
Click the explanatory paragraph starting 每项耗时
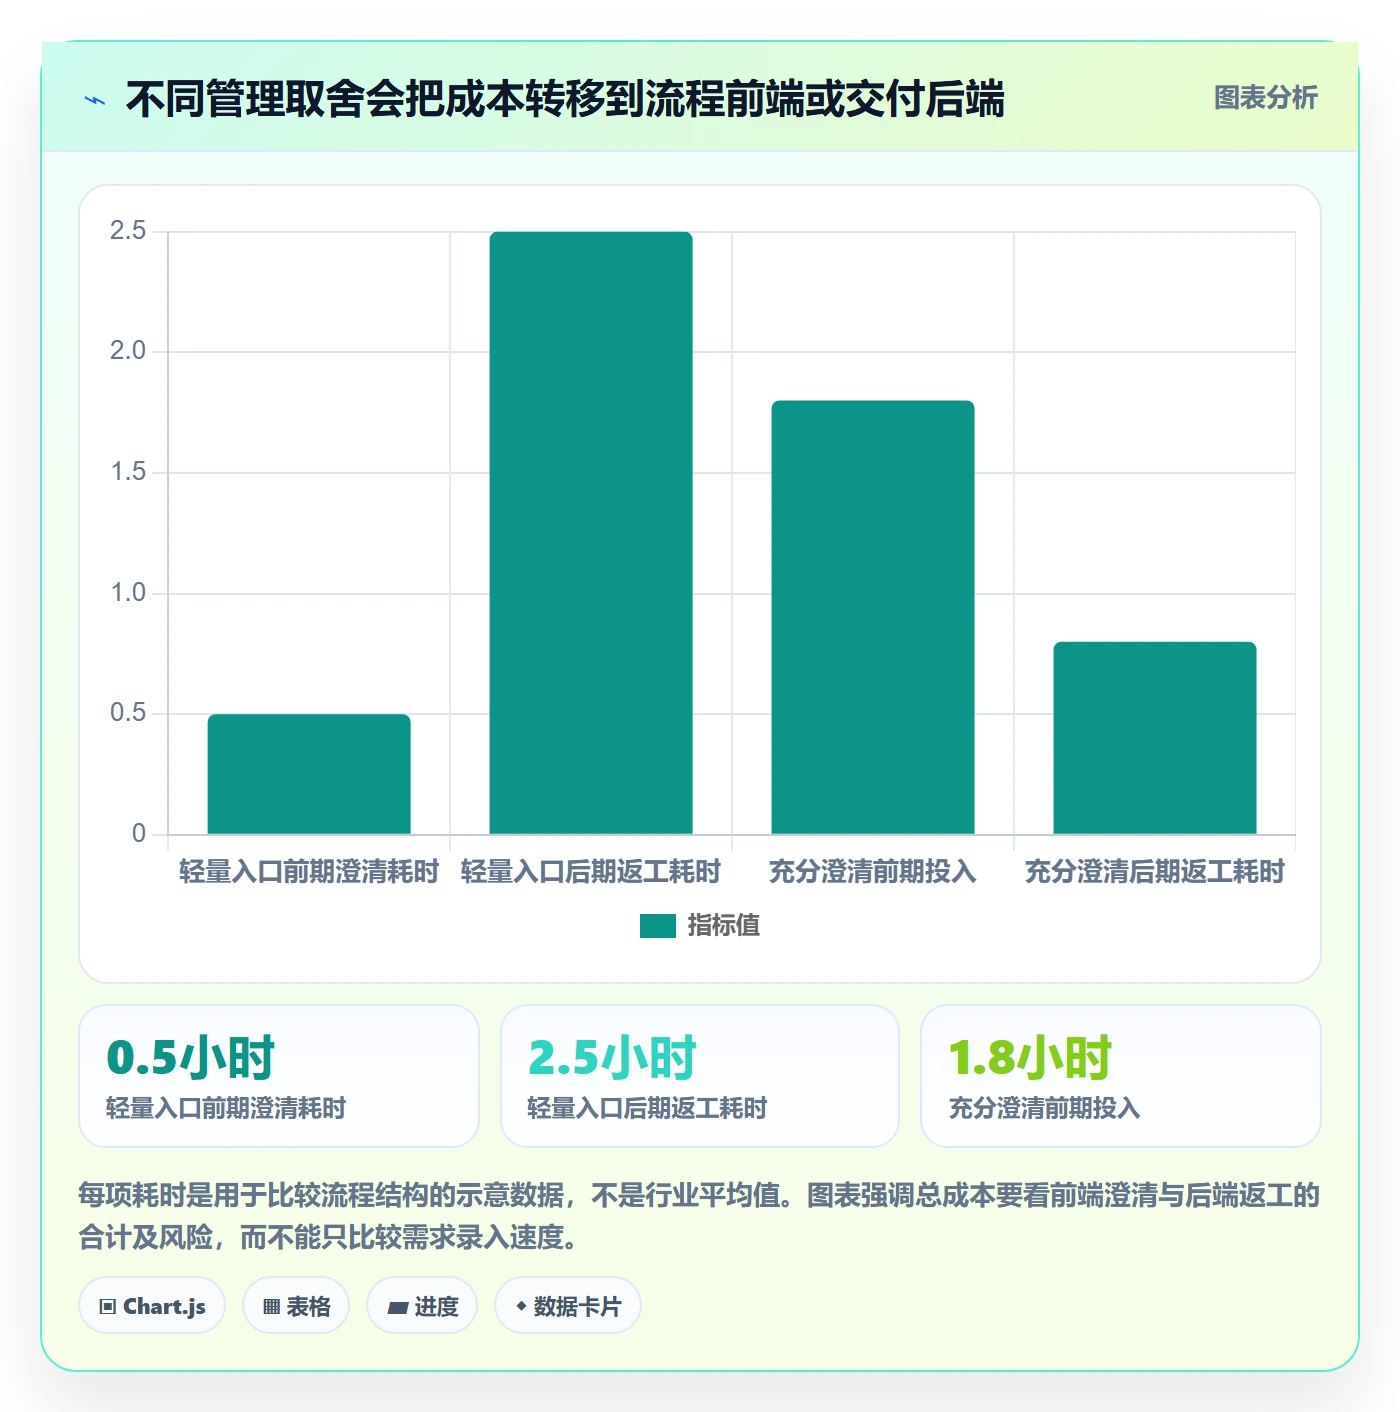pos(699,1216)
